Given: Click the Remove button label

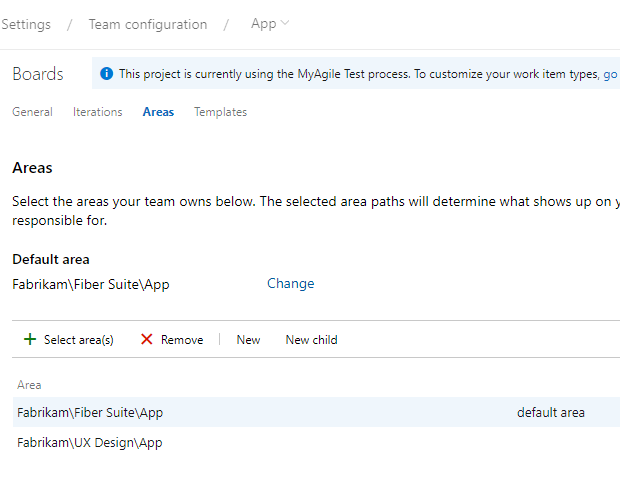Looking at the screenshot, I should [x=182, y=340].
